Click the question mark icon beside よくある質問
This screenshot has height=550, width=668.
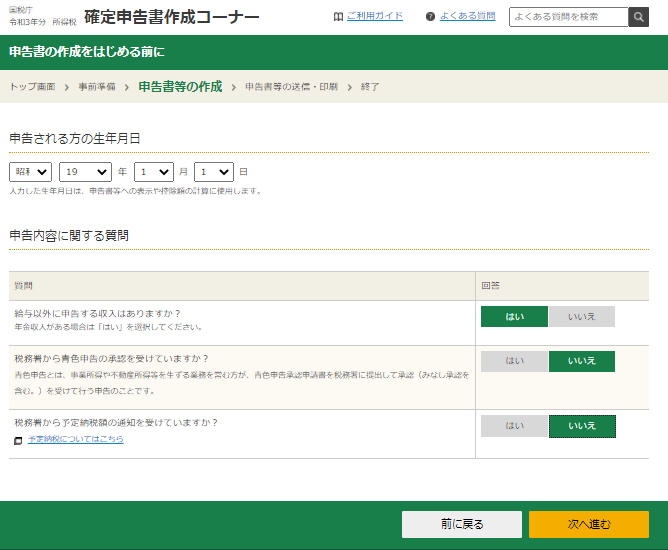tap(430, 17)
